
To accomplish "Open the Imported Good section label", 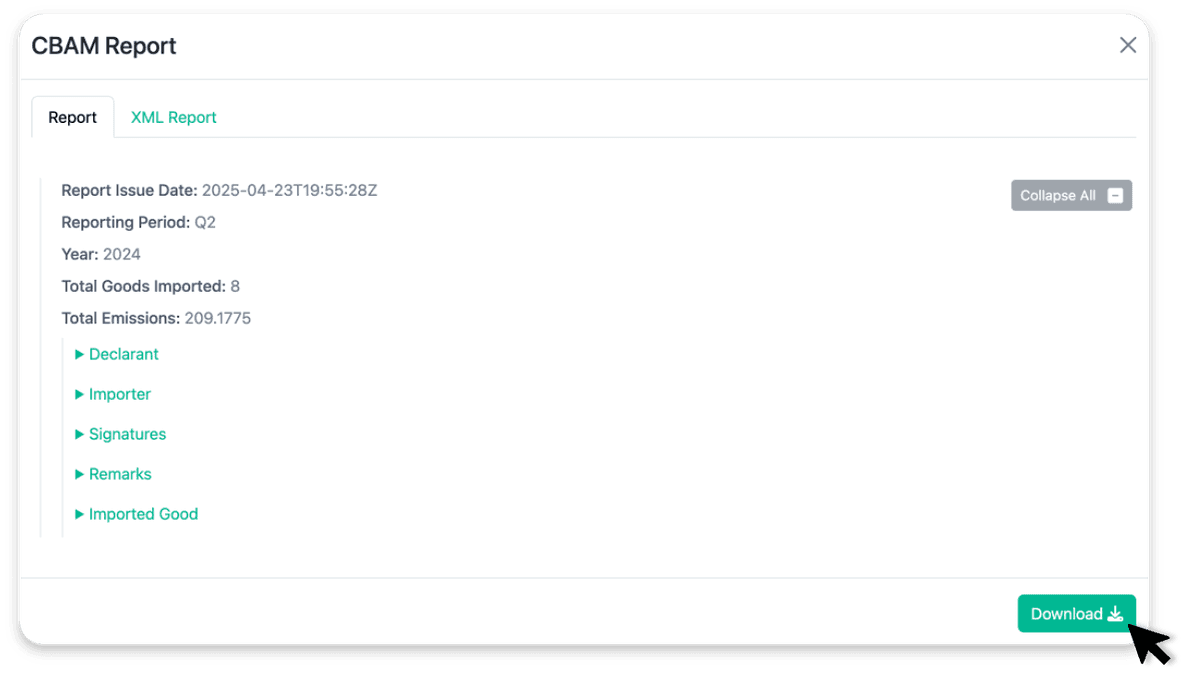I will pos(143,514).
